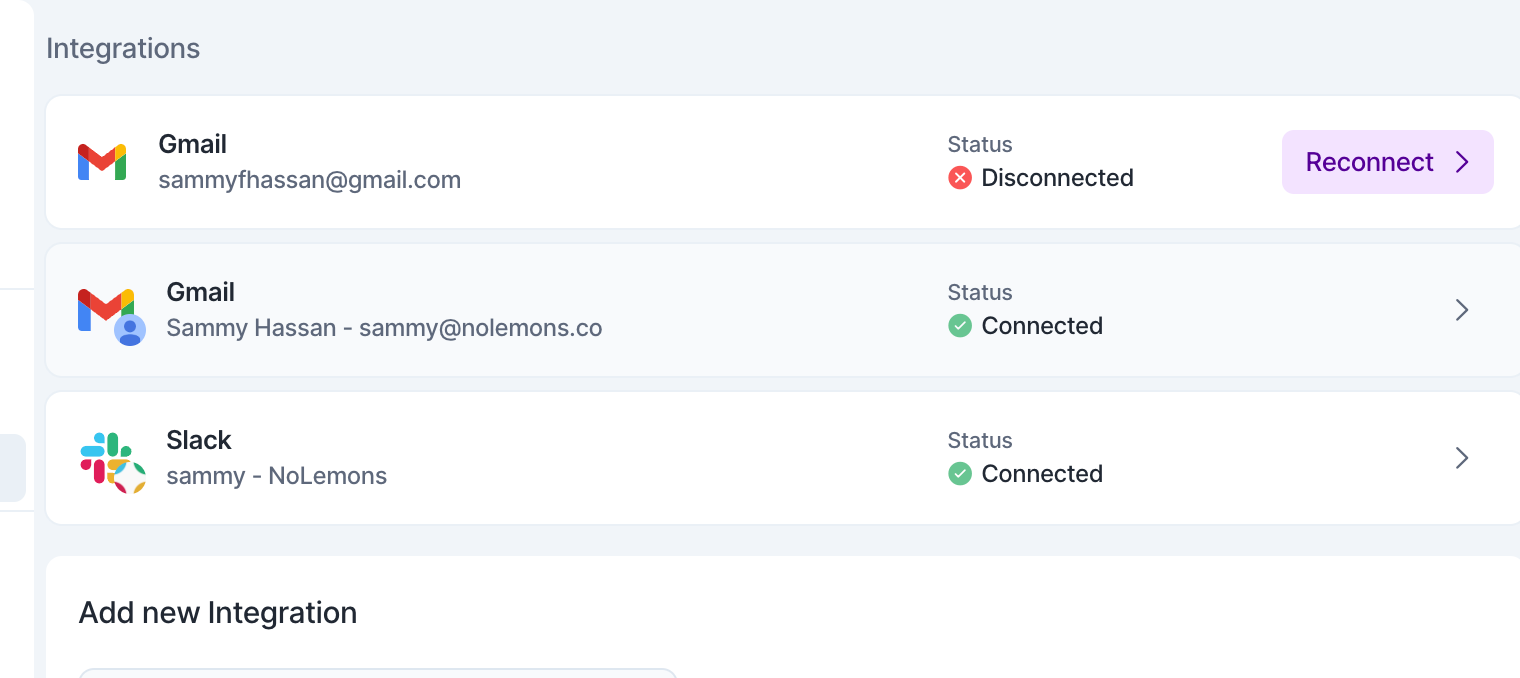This screenshot has height=678, width=1520.
Task: Click the Add new Integration heading
Action: pos(218,612)
